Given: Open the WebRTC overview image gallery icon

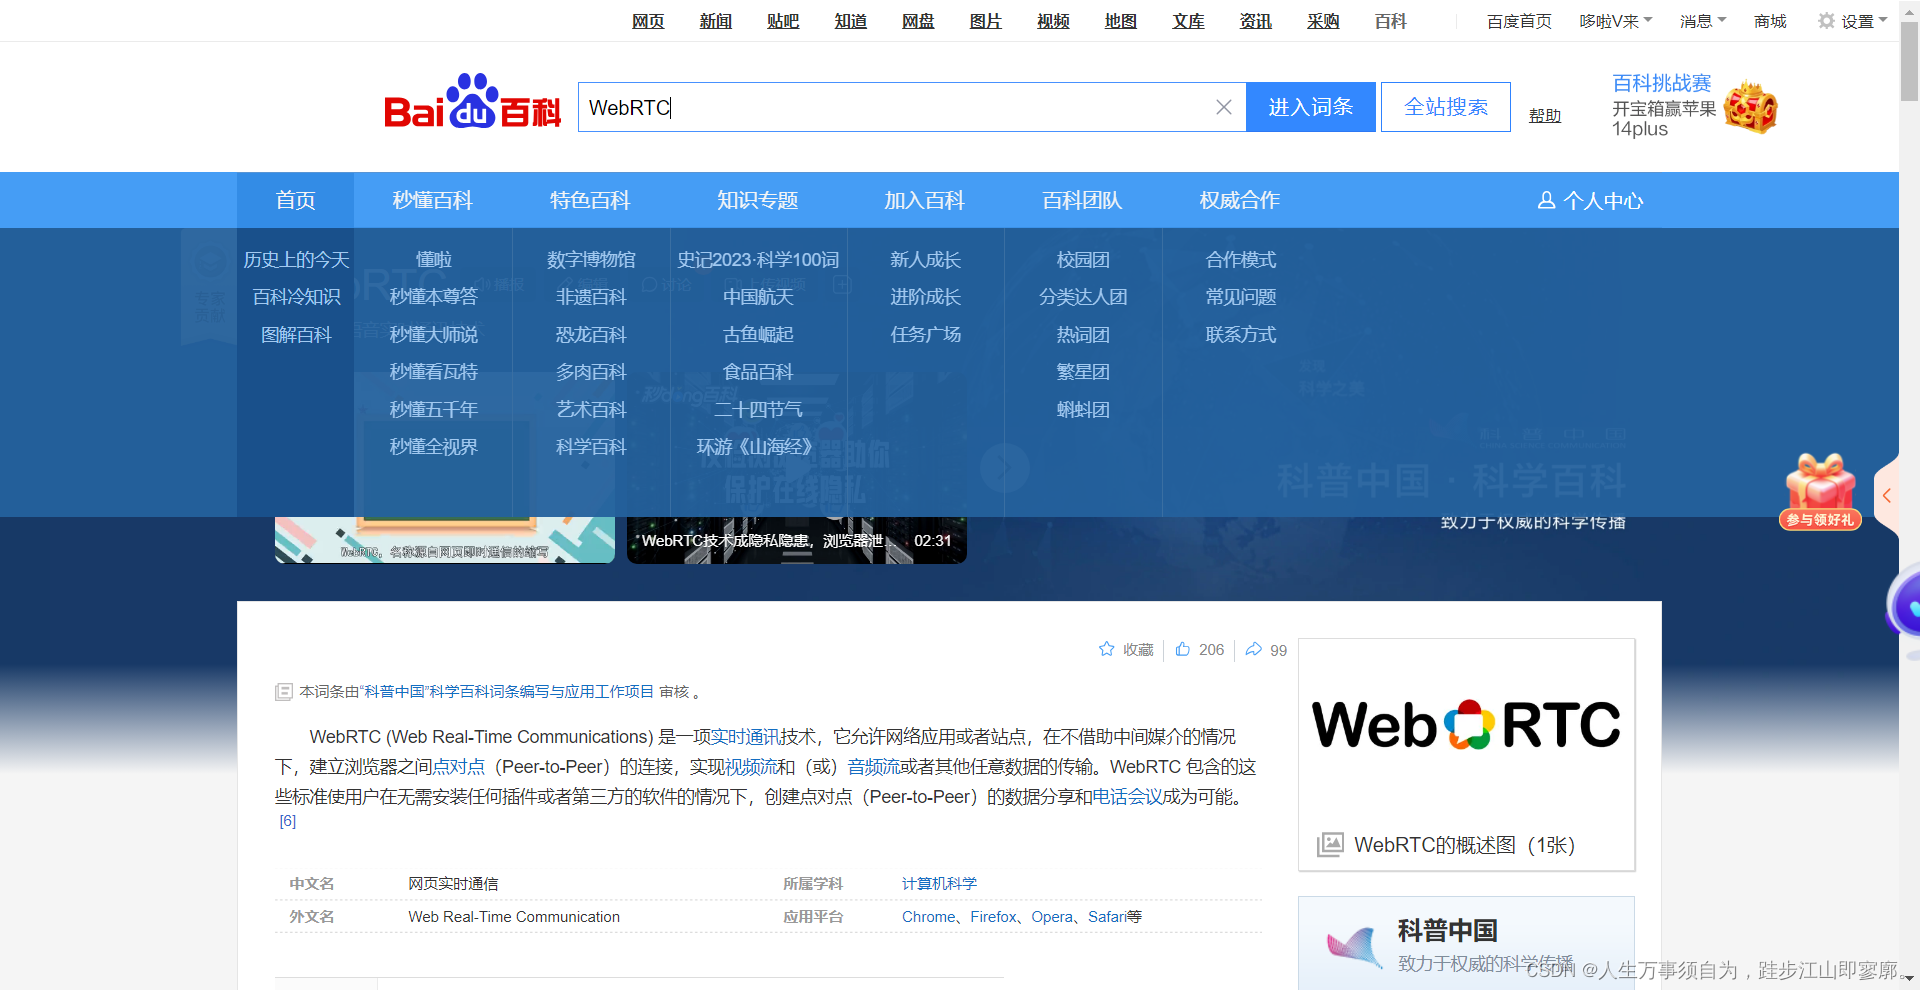Looking at the screenshot, I should (x=1330, y=844).
